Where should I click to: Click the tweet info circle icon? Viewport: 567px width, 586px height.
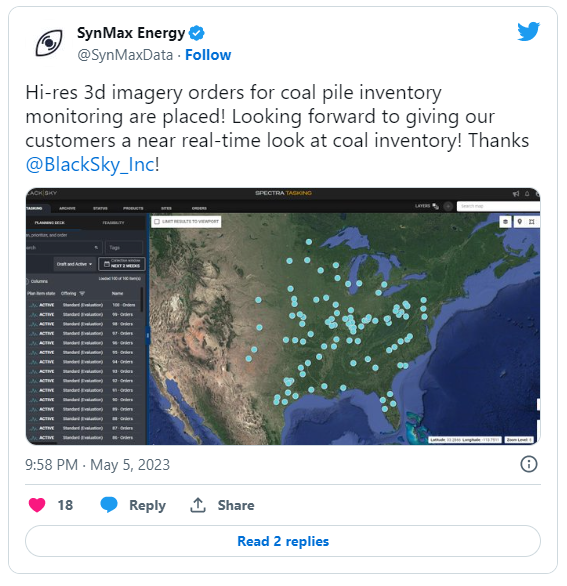pos(529,465)
